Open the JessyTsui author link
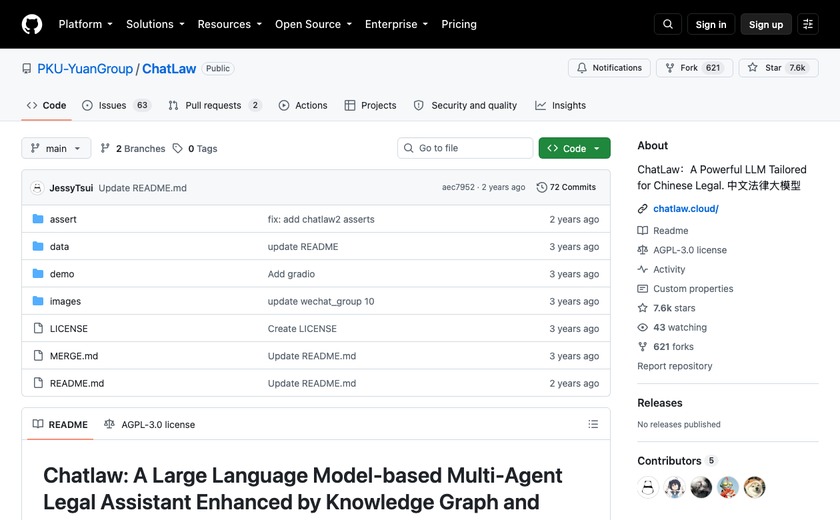The width and height of the screenshot is (840, 520). point(71,188)
